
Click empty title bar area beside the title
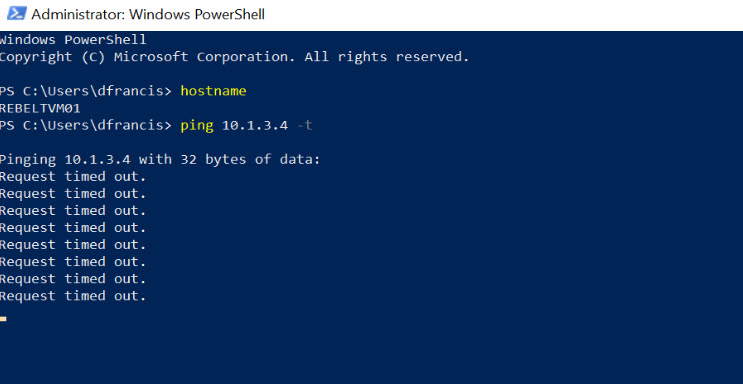[x=502, y=14]
